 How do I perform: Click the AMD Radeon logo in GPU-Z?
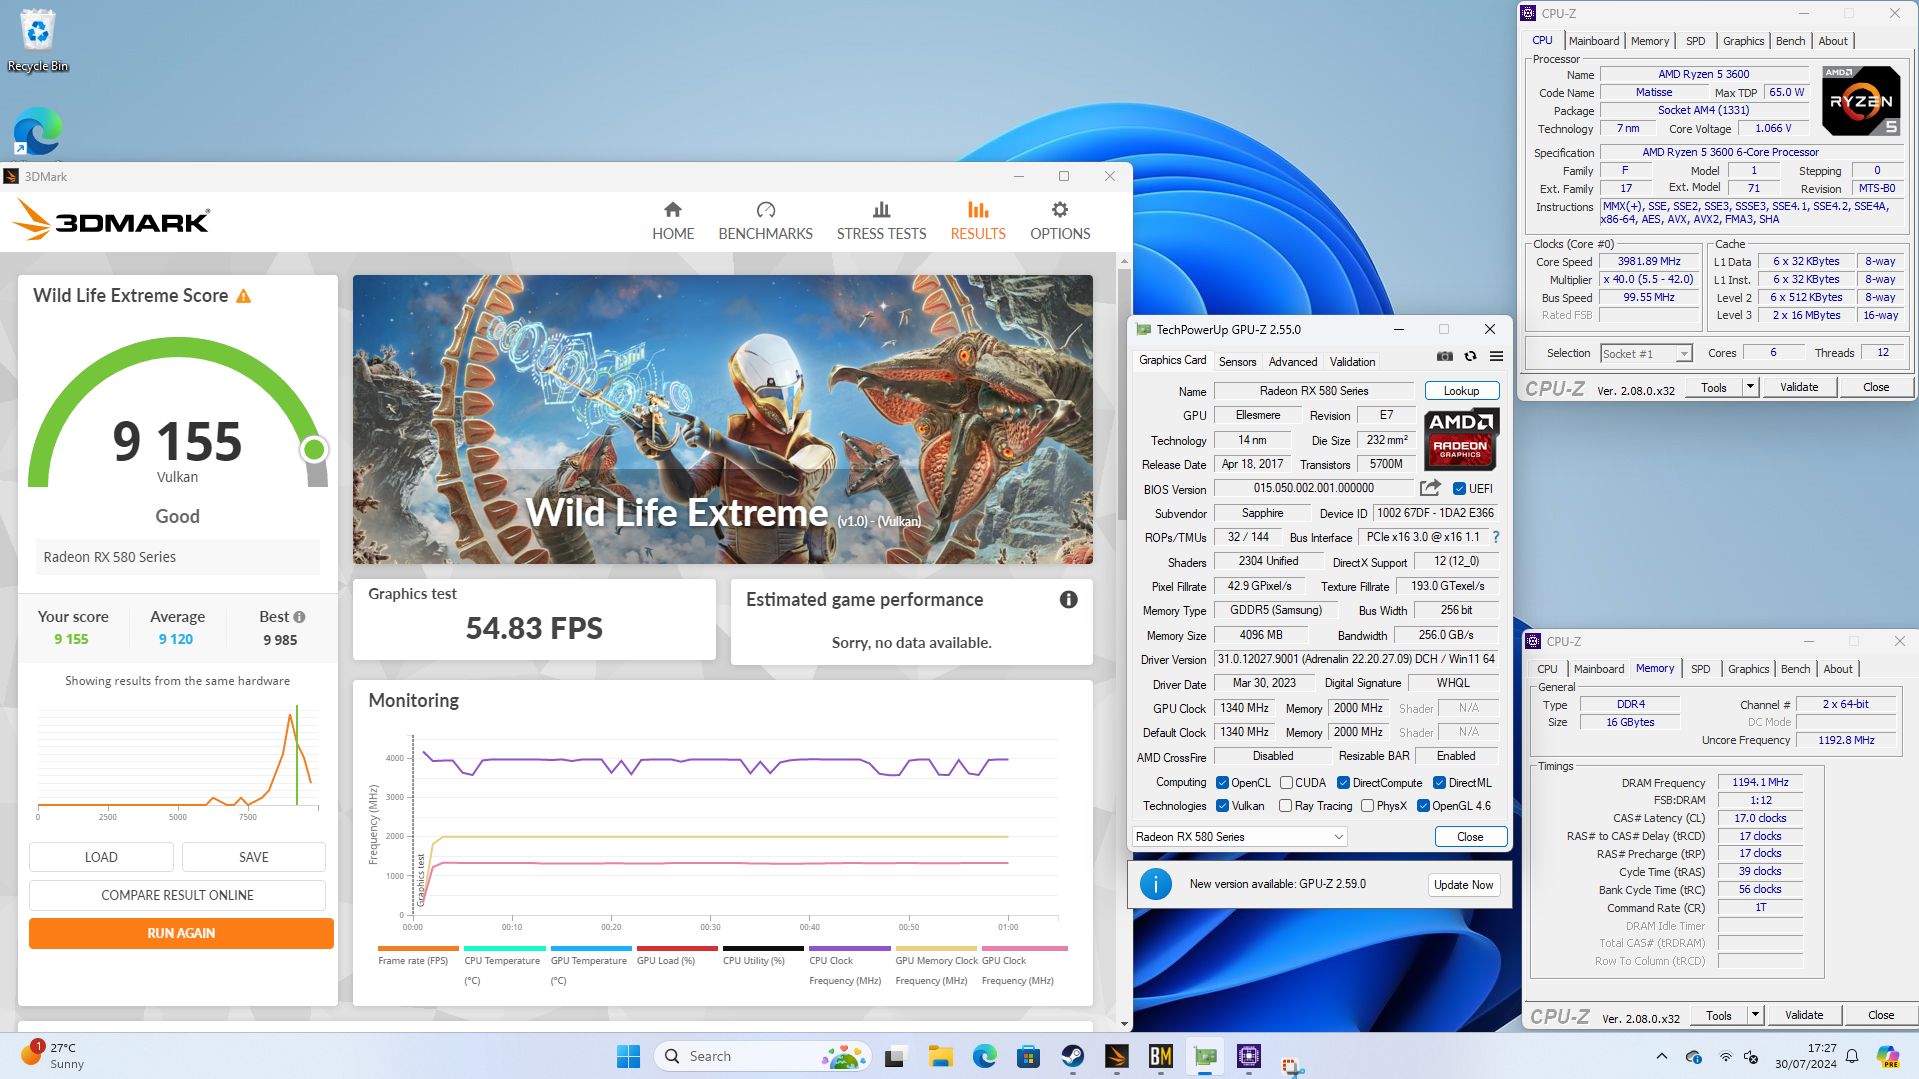click(x=1460, y=439)
